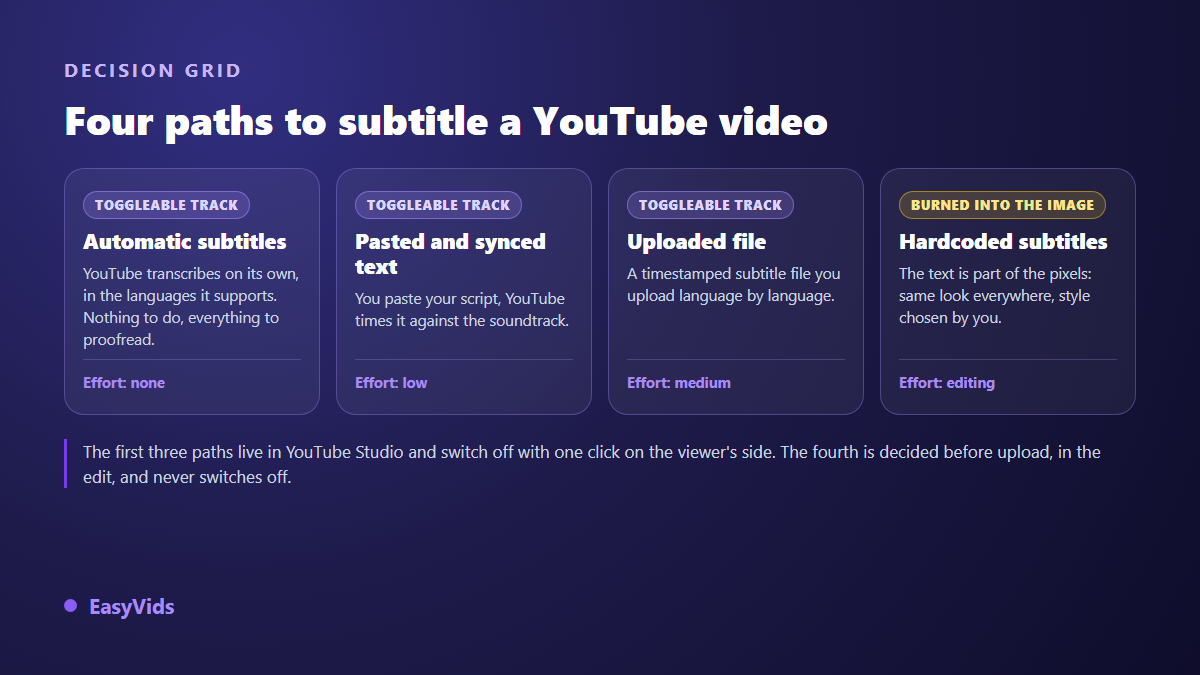1200x675 pixels.
Task: Click the 'Pasted and synced text' card title
Action: coord(450,254)
